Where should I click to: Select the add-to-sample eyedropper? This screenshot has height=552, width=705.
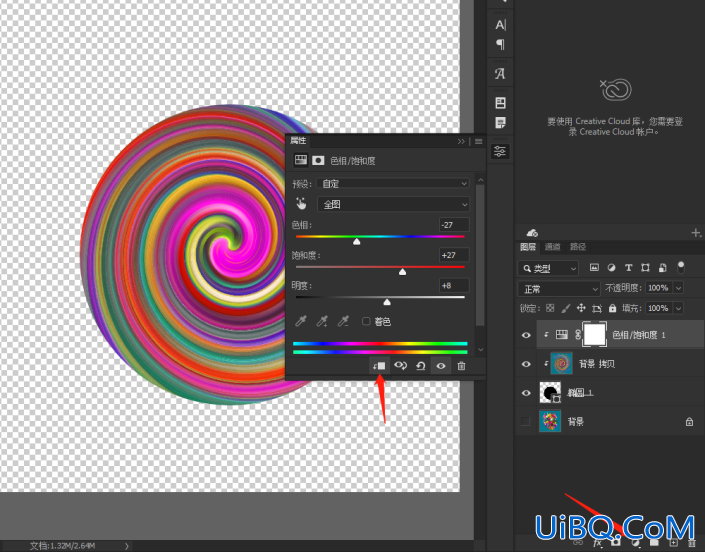point(322,321)
